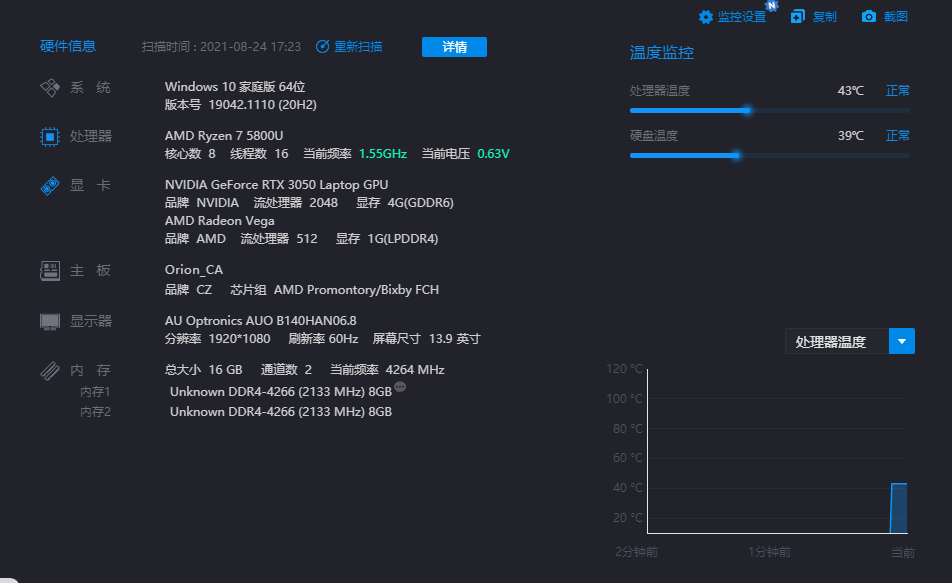The height and width of the screenshot is (583, 952).
Task: Click the 处理器温度 progress slider handle
Action: pos(747,111)
